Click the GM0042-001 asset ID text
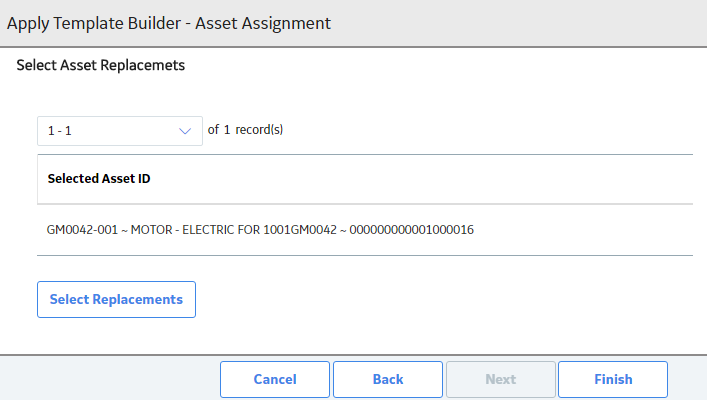Viewport: 707px width, 400px height. click(x=77, y=230)
